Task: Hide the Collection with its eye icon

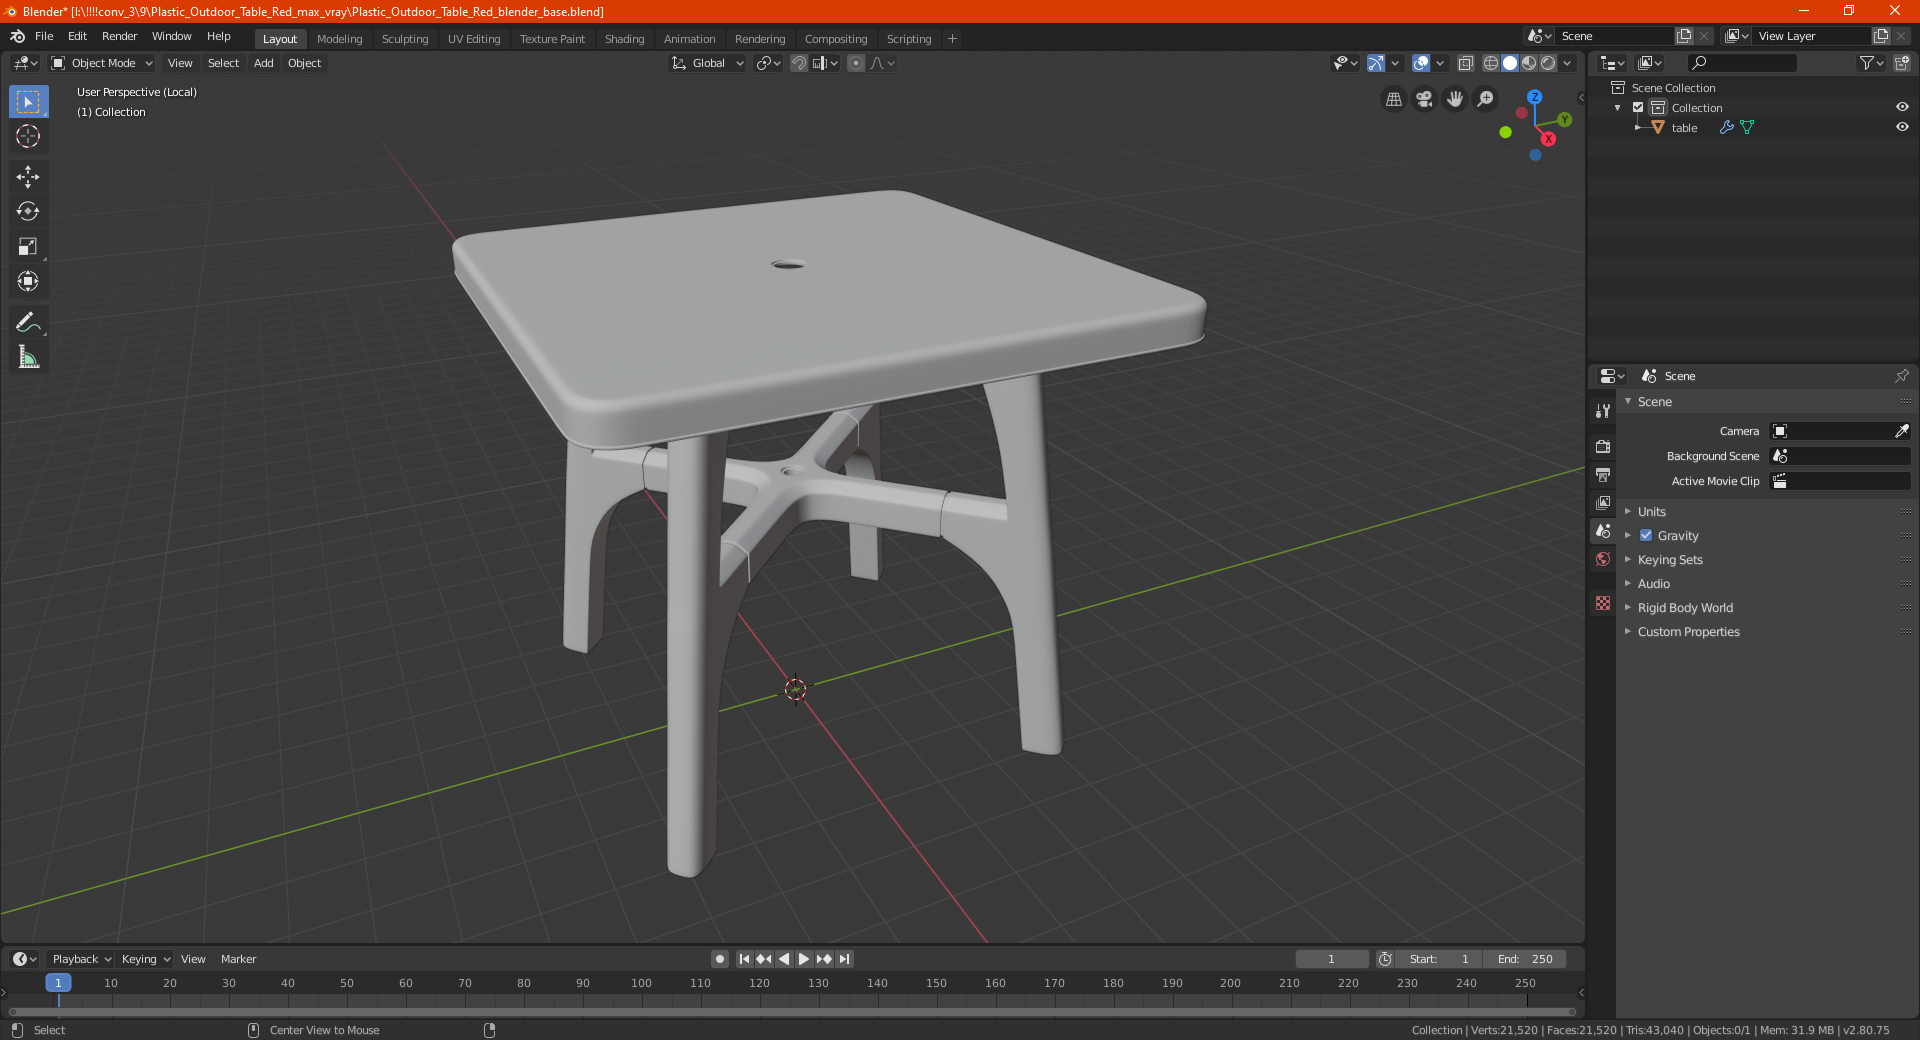Action: click(1902, 107)
